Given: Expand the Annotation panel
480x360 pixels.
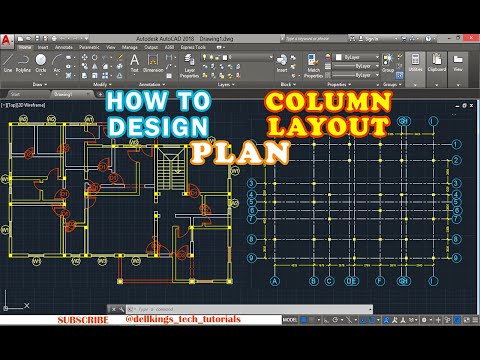Looking at the screenshot, I should point(152,85).
